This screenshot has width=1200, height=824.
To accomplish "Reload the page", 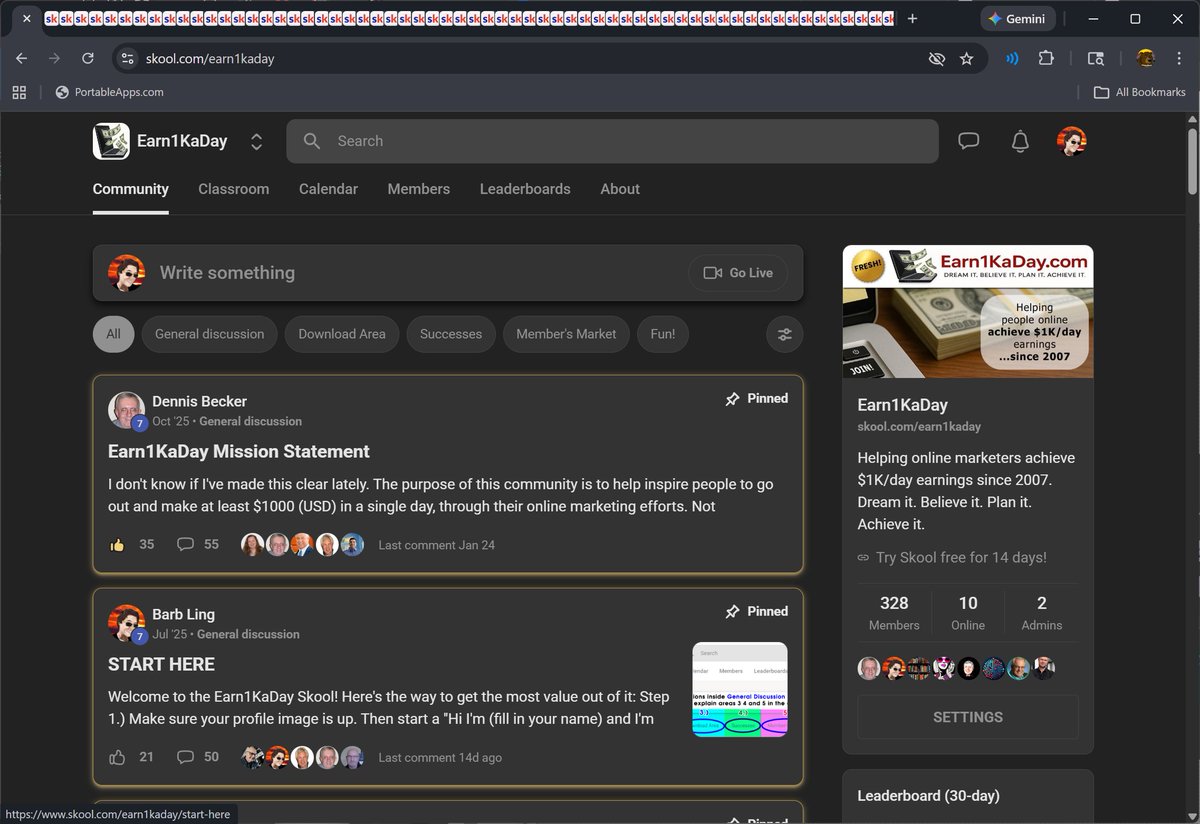I will [88, 59].
